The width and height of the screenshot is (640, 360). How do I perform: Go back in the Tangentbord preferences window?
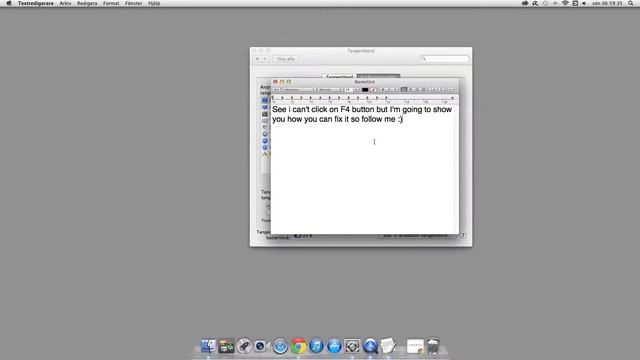coord(258,59)
